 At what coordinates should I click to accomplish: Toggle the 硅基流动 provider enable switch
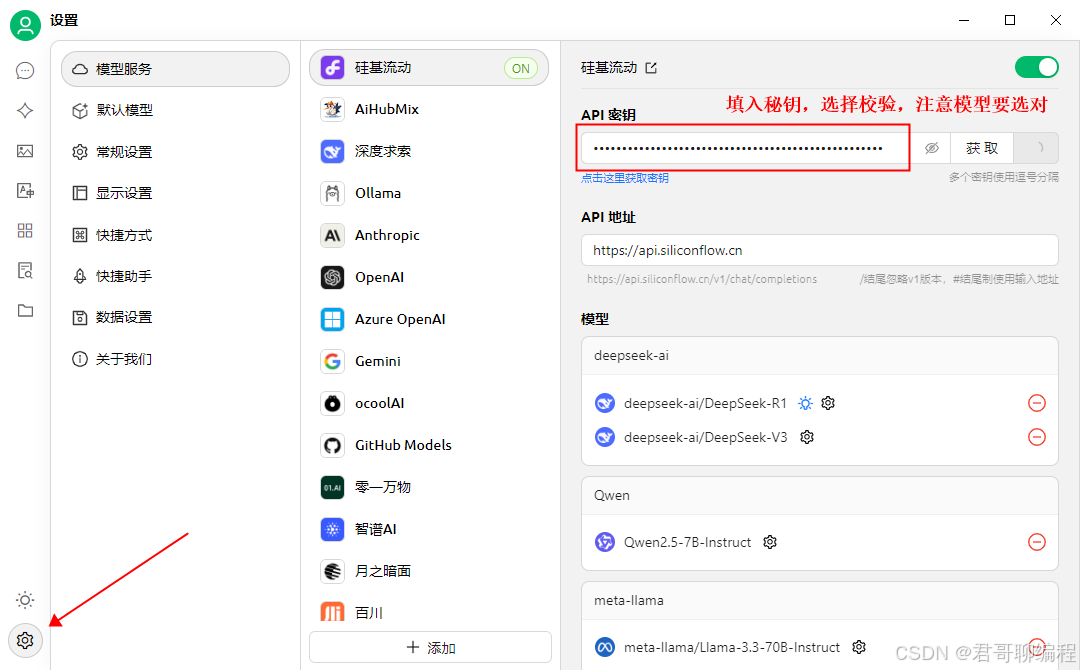pyautogui.click(x=1037, y=67)
